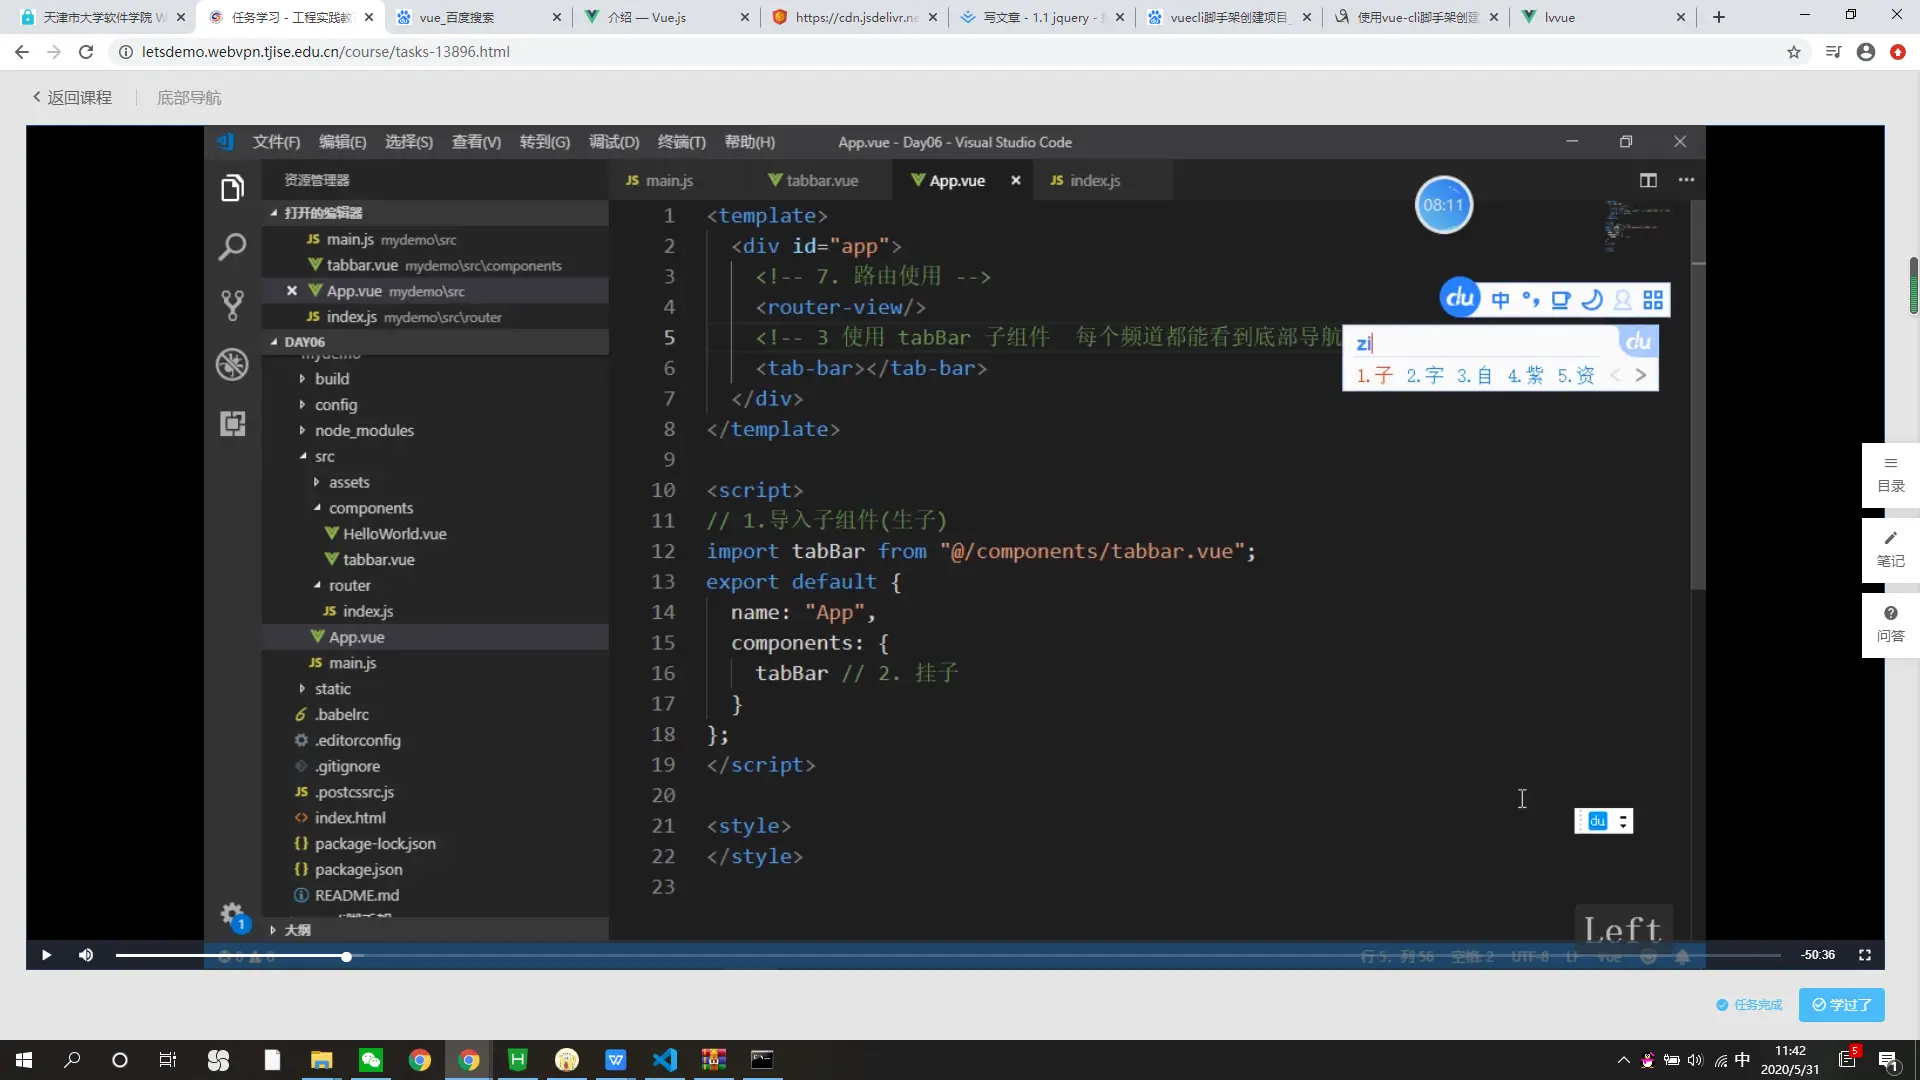Bookmark this page with star icon

click(1794, 52)
